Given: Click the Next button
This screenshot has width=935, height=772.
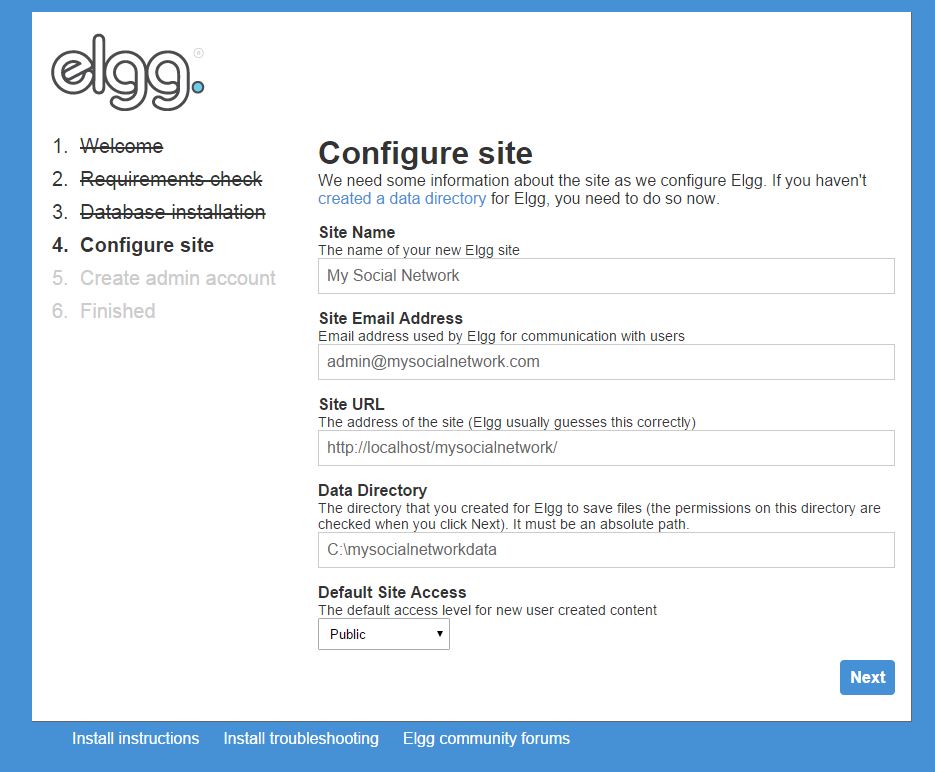Looking at the screenshot, I should click(867, 677).
